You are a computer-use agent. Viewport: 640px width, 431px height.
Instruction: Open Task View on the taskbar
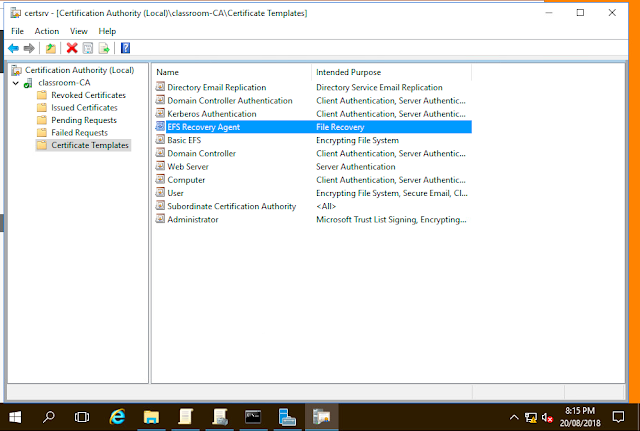tap(82, 417)
